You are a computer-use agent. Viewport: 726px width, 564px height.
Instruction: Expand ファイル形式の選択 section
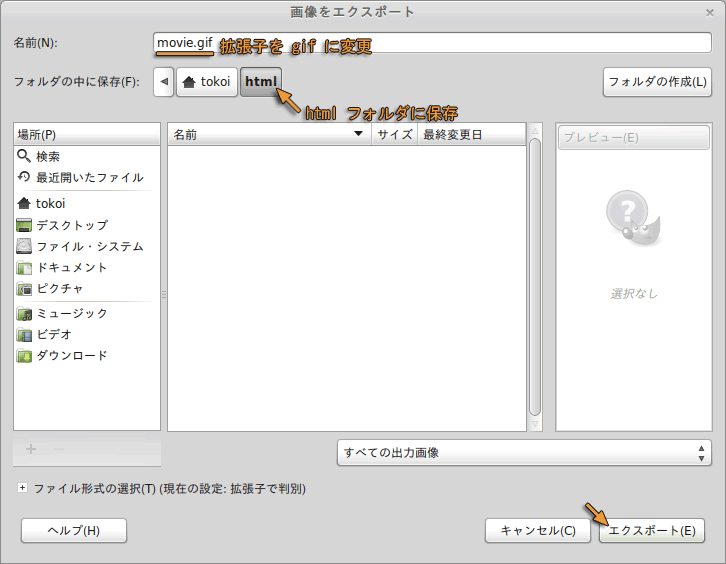coord(22,489)
